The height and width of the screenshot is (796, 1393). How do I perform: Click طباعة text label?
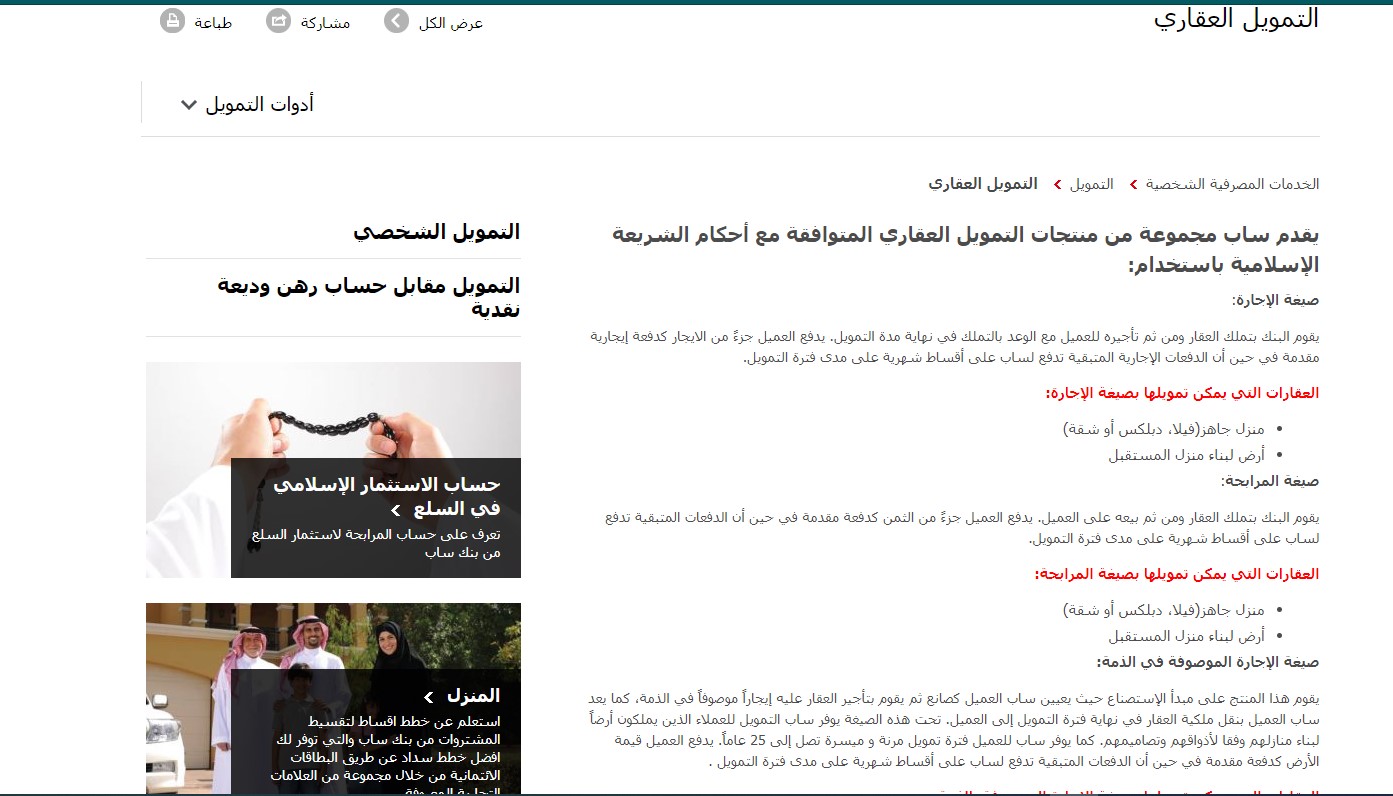pyautogui.click(x=213, y=22)
